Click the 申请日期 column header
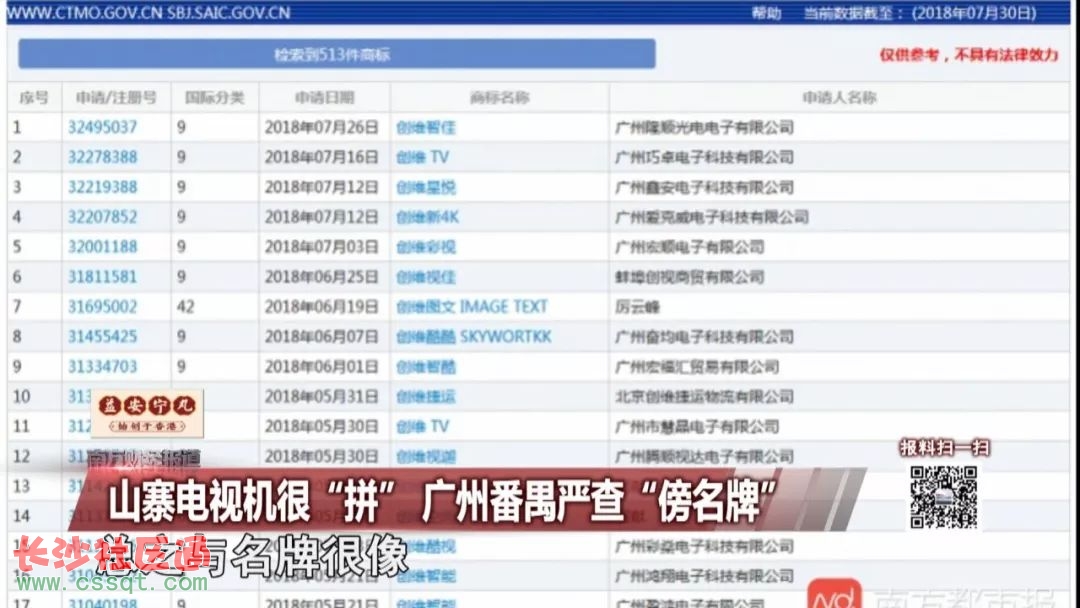Screen dimensions: 1080x608 (324, 98)
